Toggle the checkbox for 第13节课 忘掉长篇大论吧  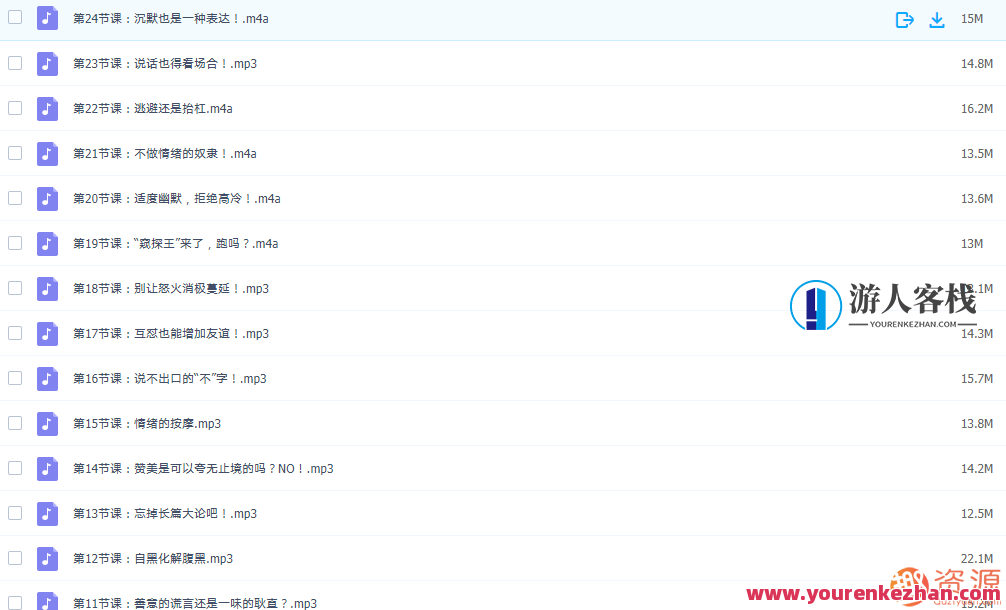[15, 513]
